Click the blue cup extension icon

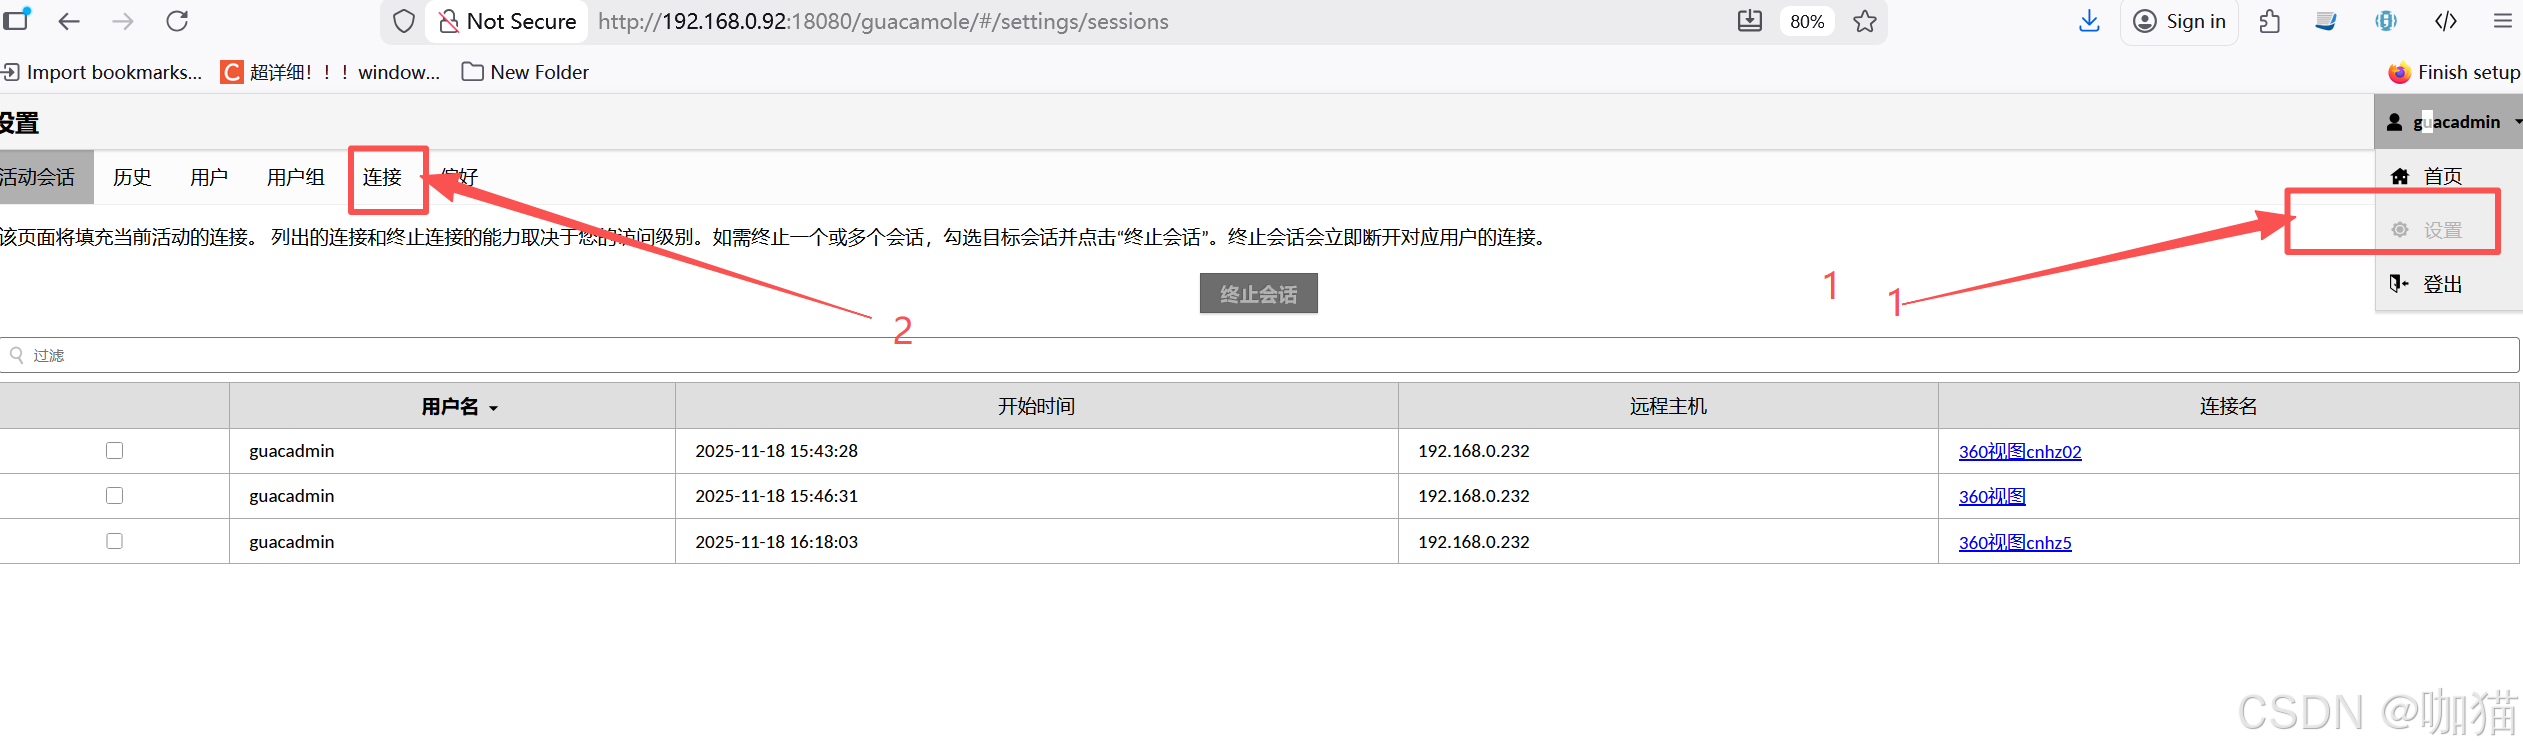tap(2326, 21)
